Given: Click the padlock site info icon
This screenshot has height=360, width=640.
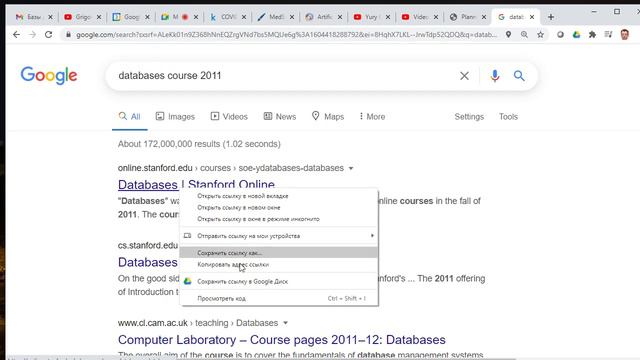Looking at the screenshot, I should pos(68,35).
